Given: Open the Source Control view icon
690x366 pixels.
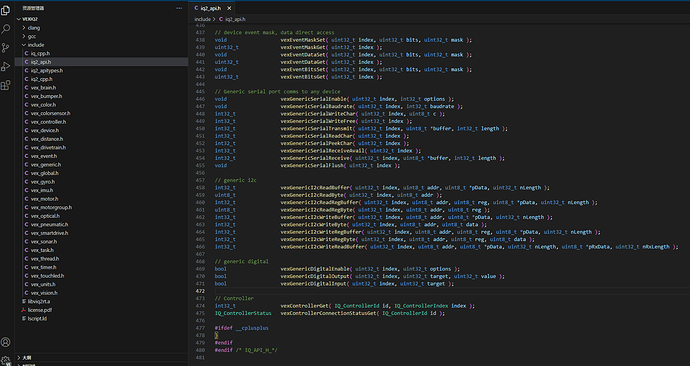Looking at the screenshot, I should tap(6, 48).
